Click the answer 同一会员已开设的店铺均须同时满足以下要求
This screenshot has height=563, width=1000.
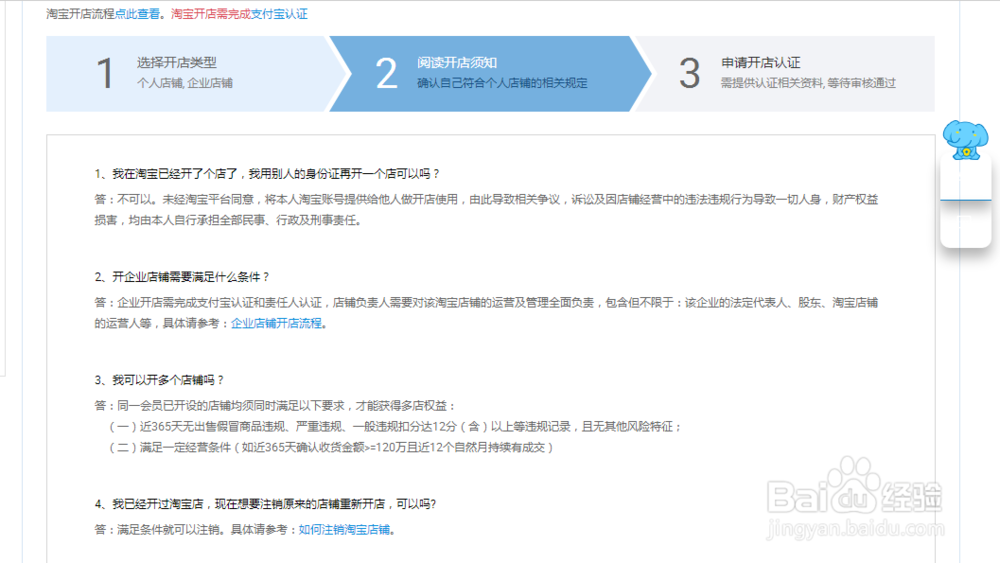tap(276, 406)
